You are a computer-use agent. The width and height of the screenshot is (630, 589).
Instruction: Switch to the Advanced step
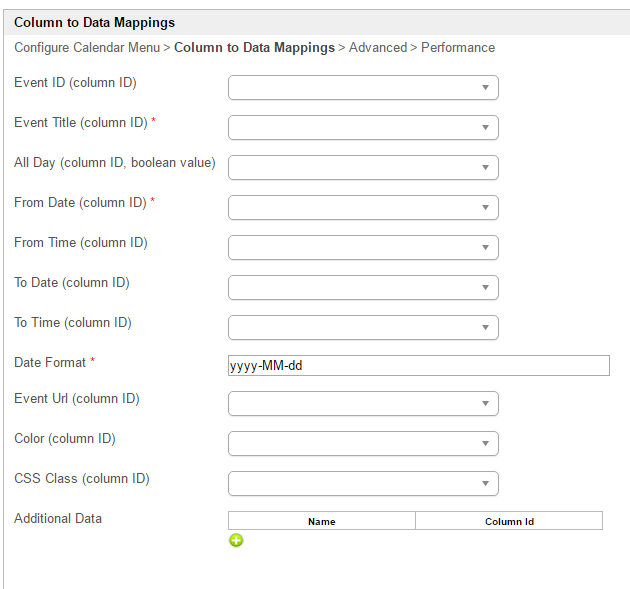pos(378,48)
